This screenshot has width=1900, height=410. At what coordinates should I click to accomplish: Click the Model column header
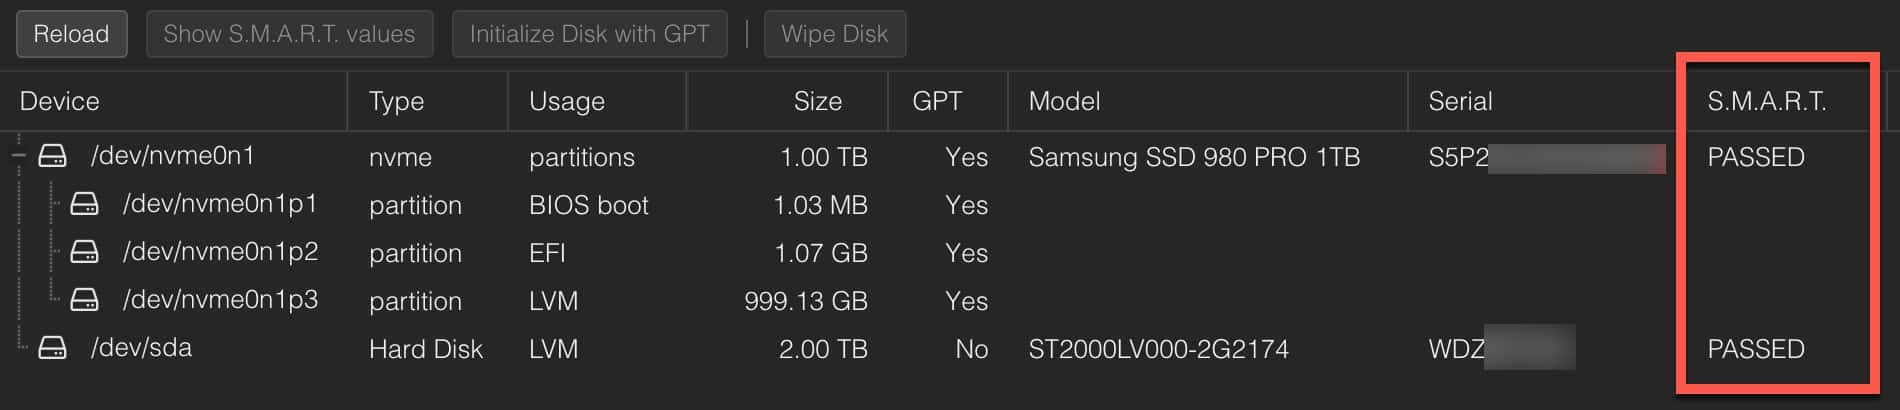tap(1064, 101)
